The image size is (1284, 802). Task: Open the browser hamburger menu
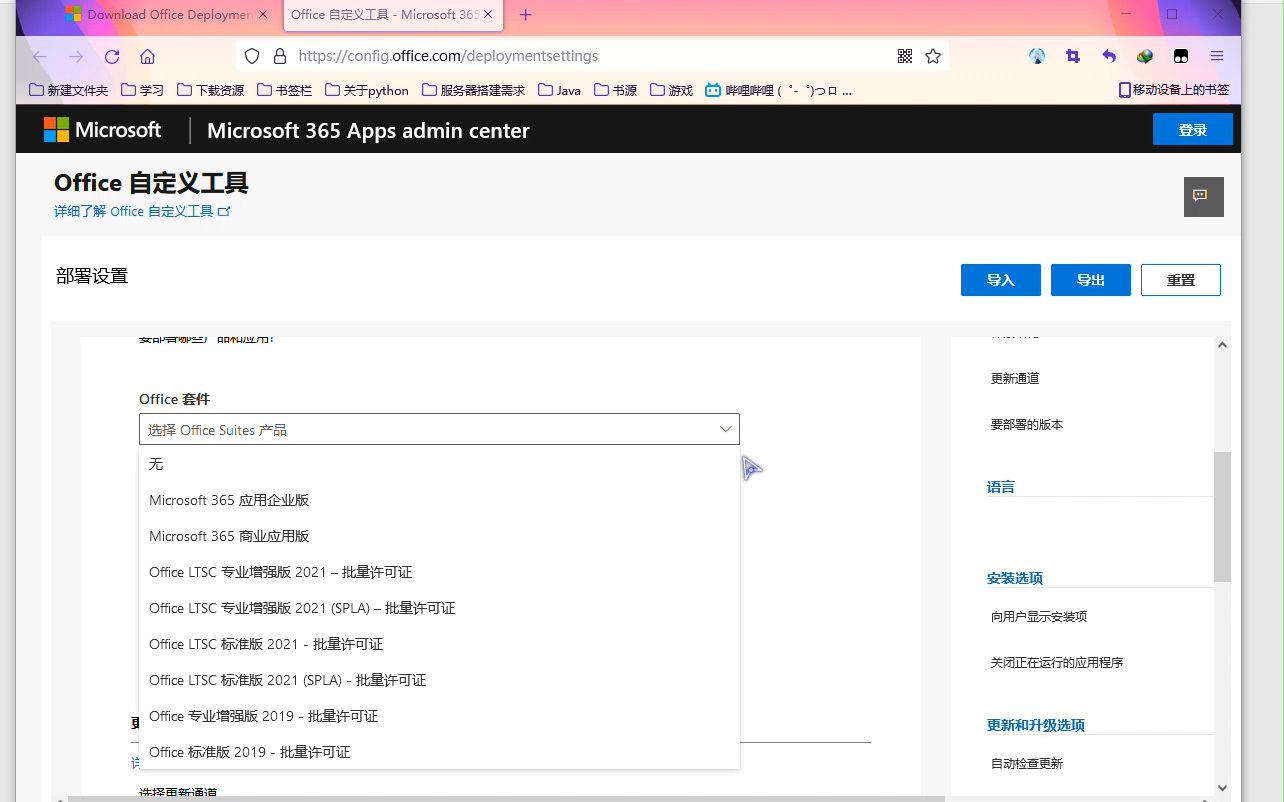[x=1217, y=56]
